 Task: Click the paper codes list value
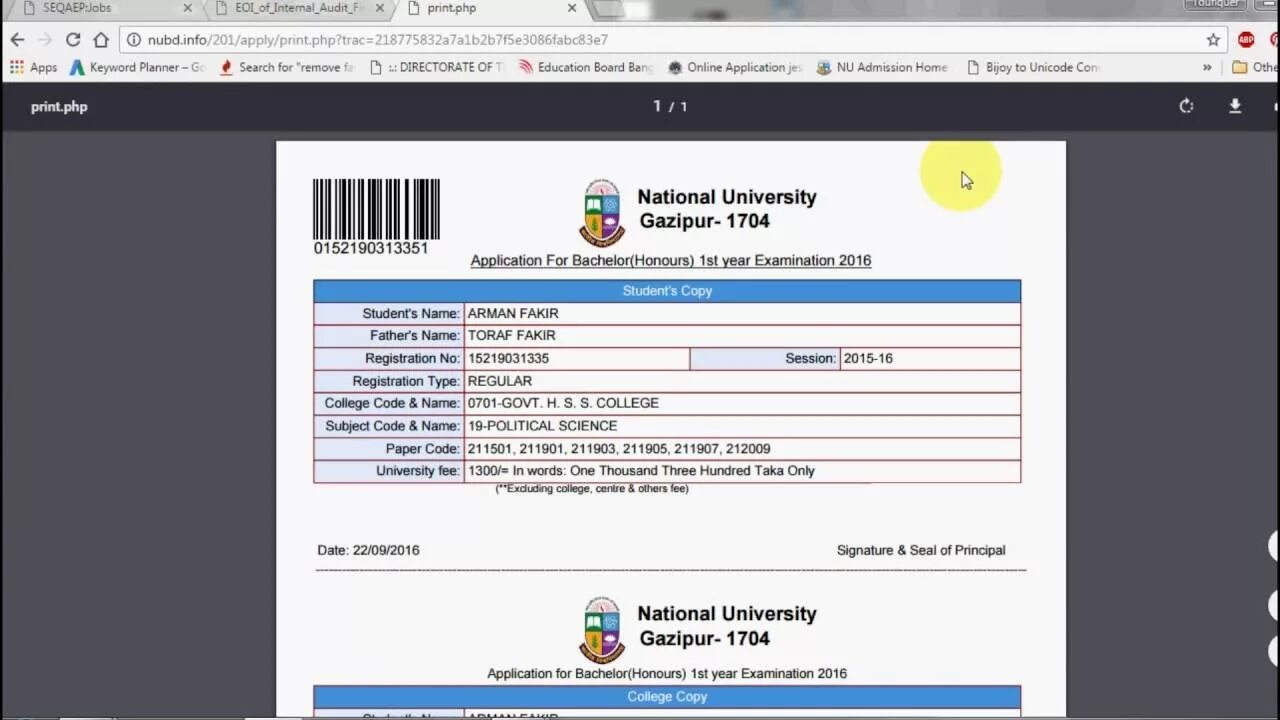[x=619, y=449]
